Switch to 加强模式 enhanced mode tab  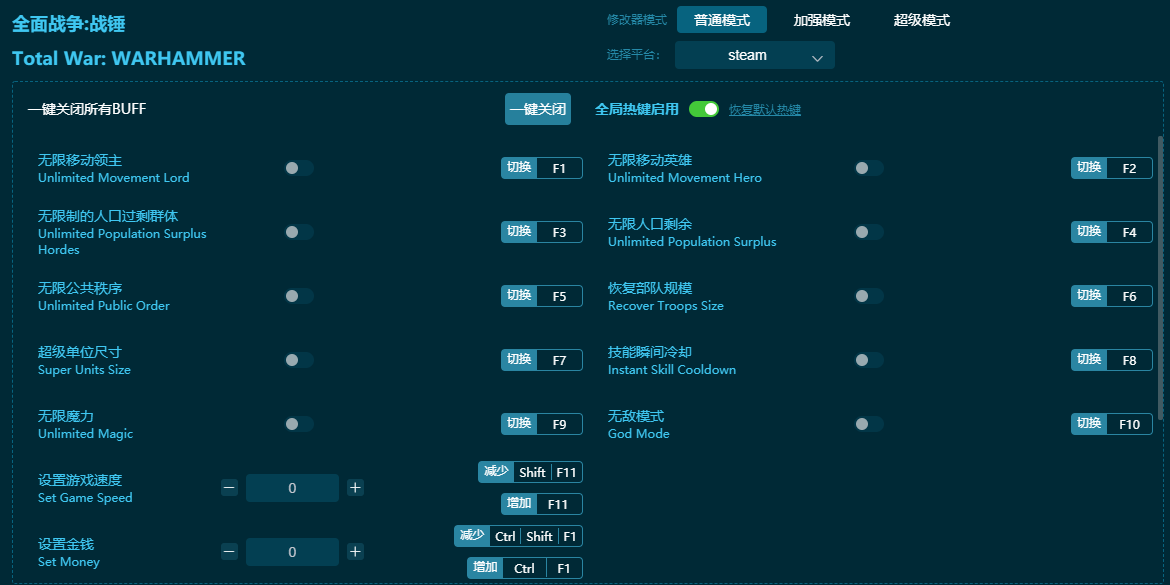[x=821, y=20]
